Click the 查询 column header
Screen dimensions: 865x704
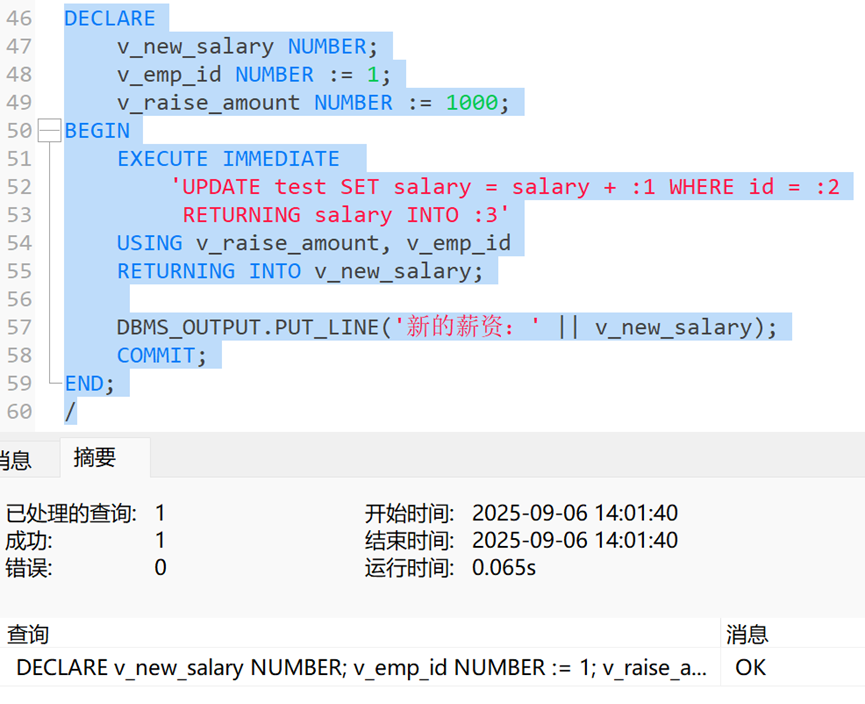(28, 634)
